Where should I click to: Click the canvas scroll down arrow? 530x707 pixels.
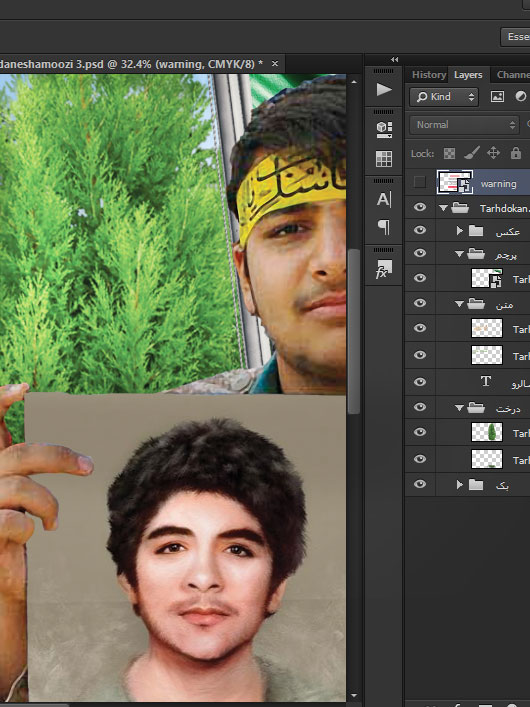click(x=354, y=696)
